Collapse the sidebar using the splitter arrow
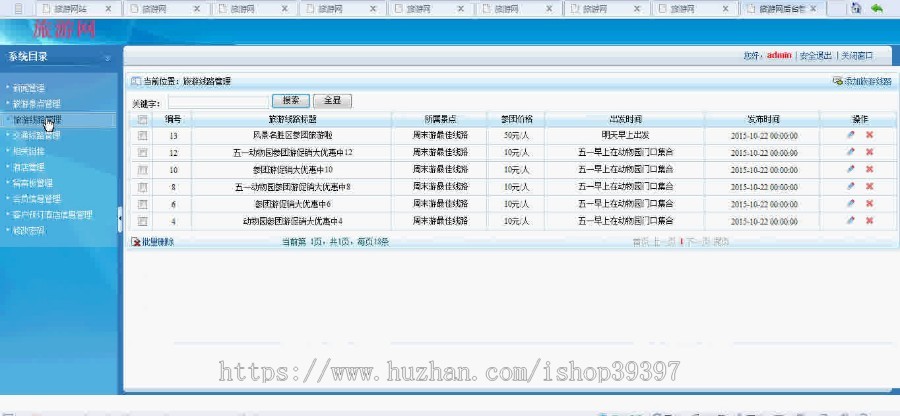The image size is (900, 416). coord(120,219)
